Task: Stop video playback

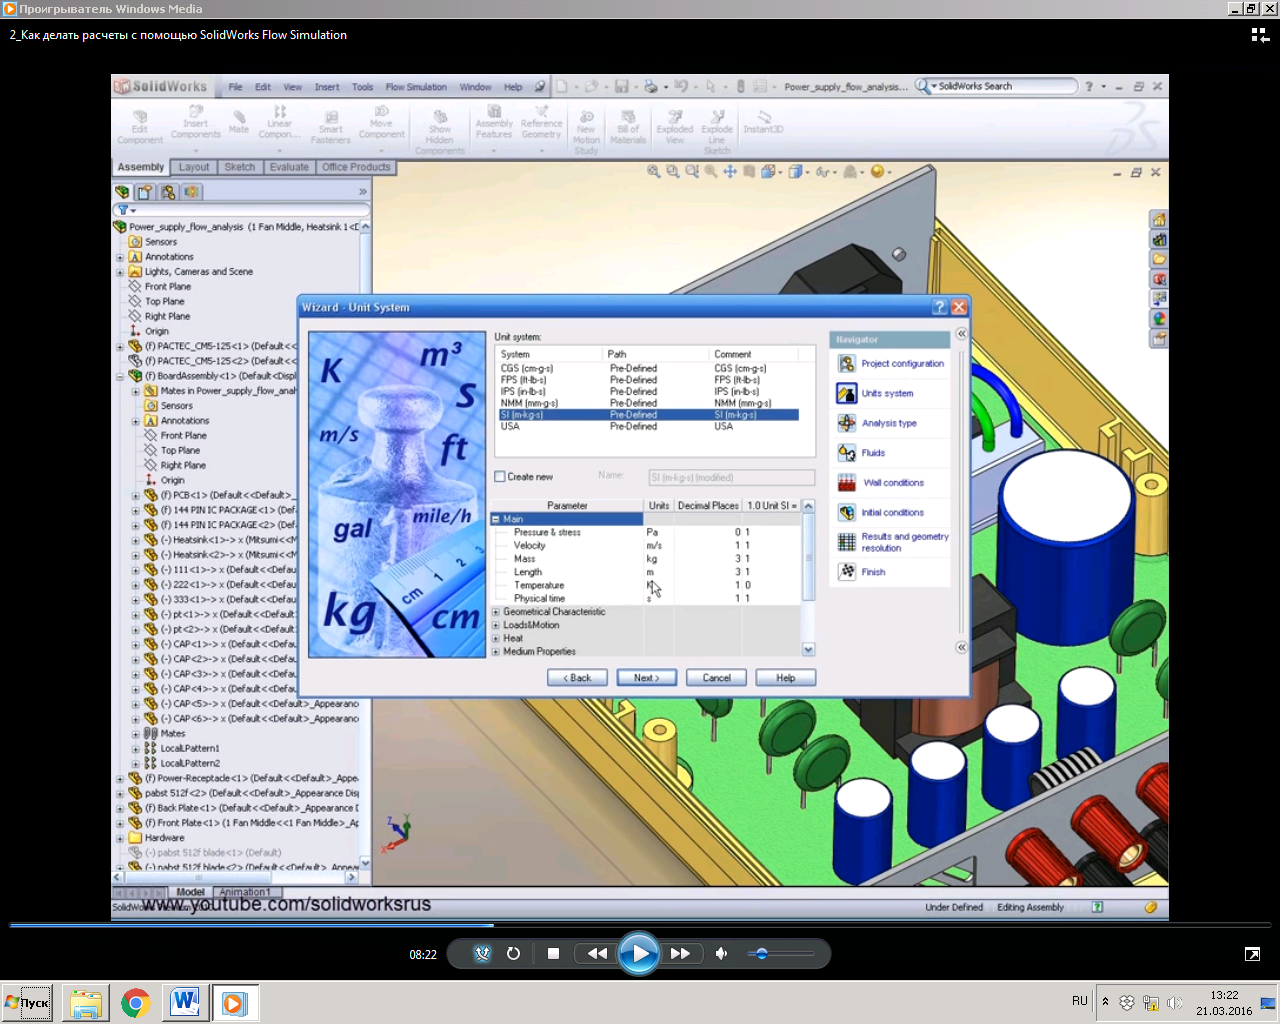Action: (553, 953)
